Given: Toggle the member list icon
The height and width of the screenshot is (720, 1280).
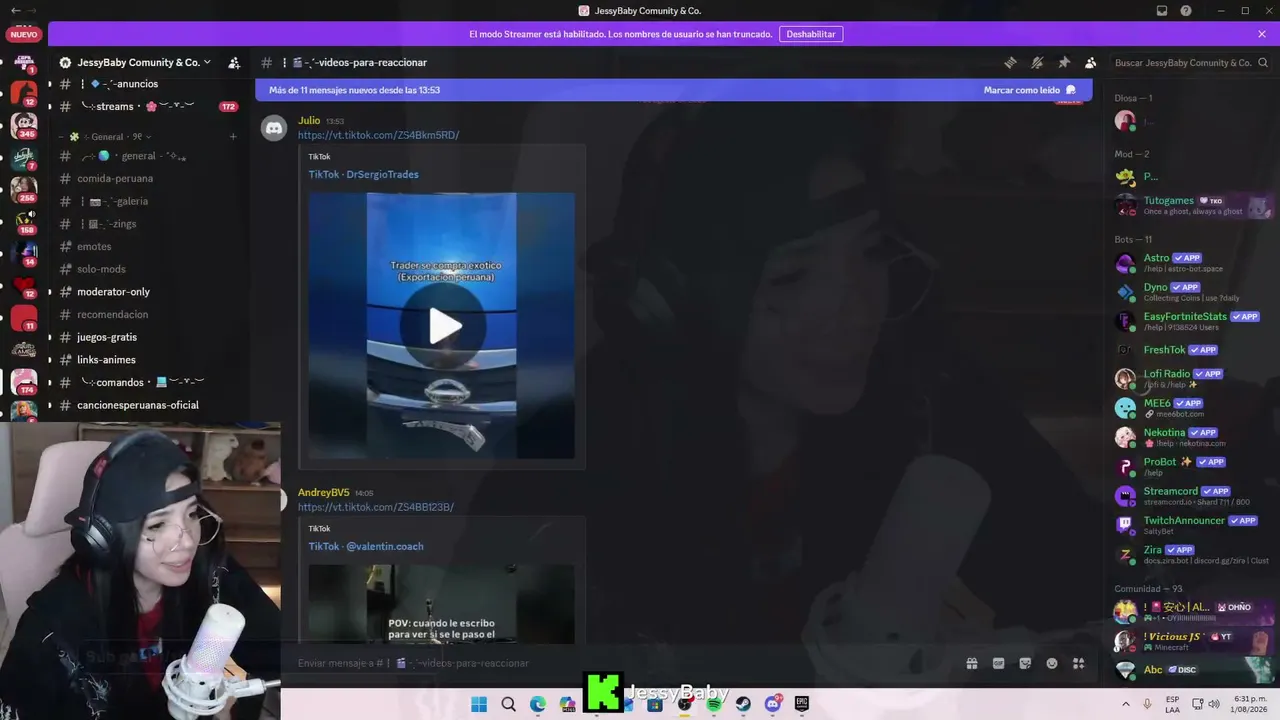Looking at the screenshot, I should pyautogui.click(x=1090, y=62).
